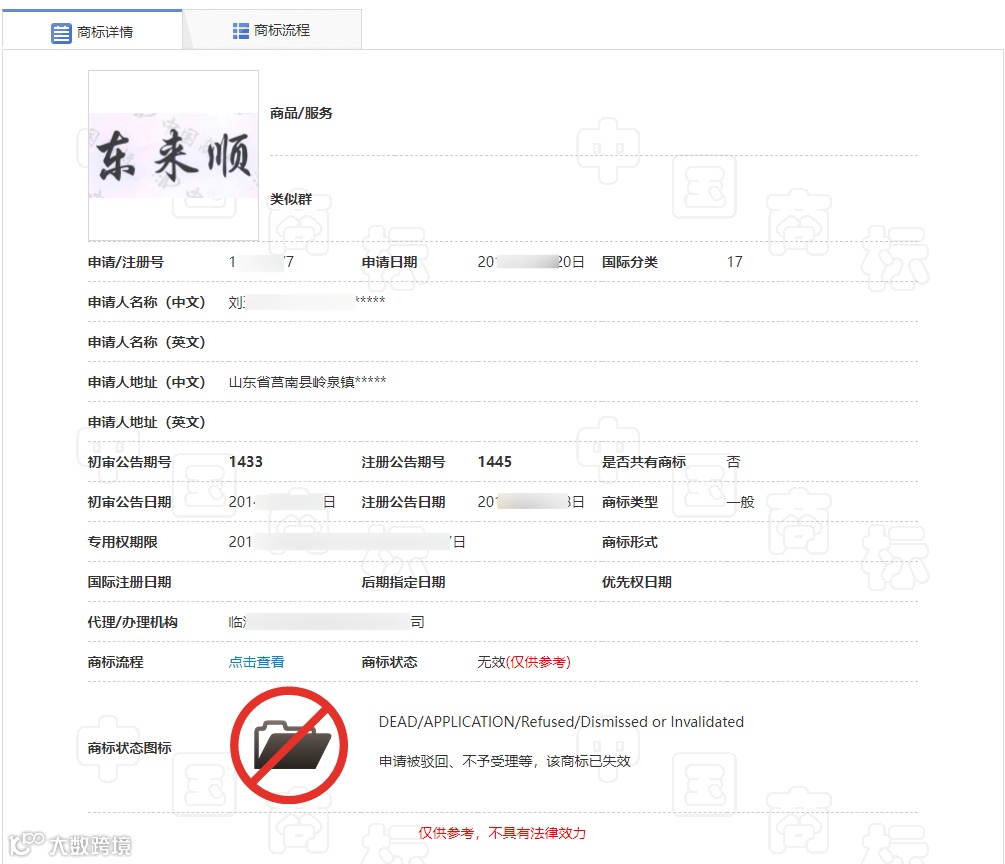Select the 申请日期 label
Image resolution: width=1005 pixels, height=864 pixels.
389,262
